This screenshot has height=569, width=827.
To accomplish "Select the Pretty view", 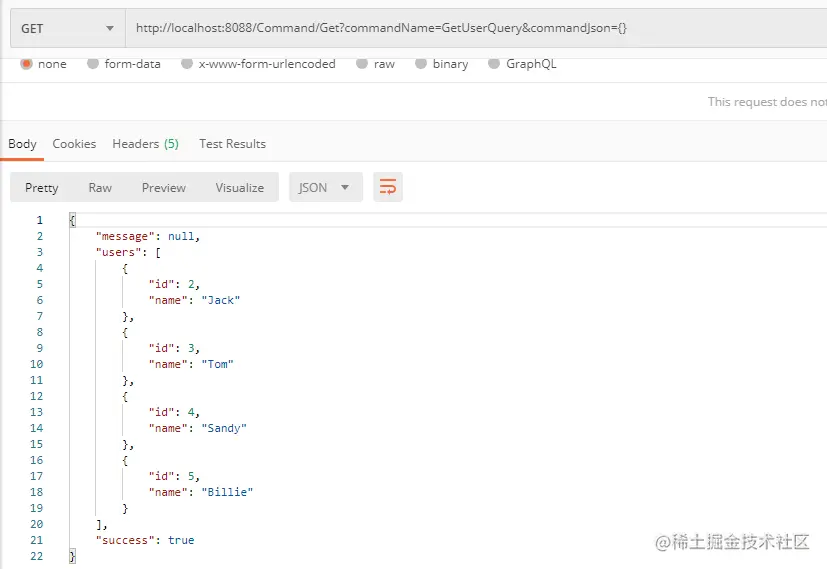I will pos(42,188).
